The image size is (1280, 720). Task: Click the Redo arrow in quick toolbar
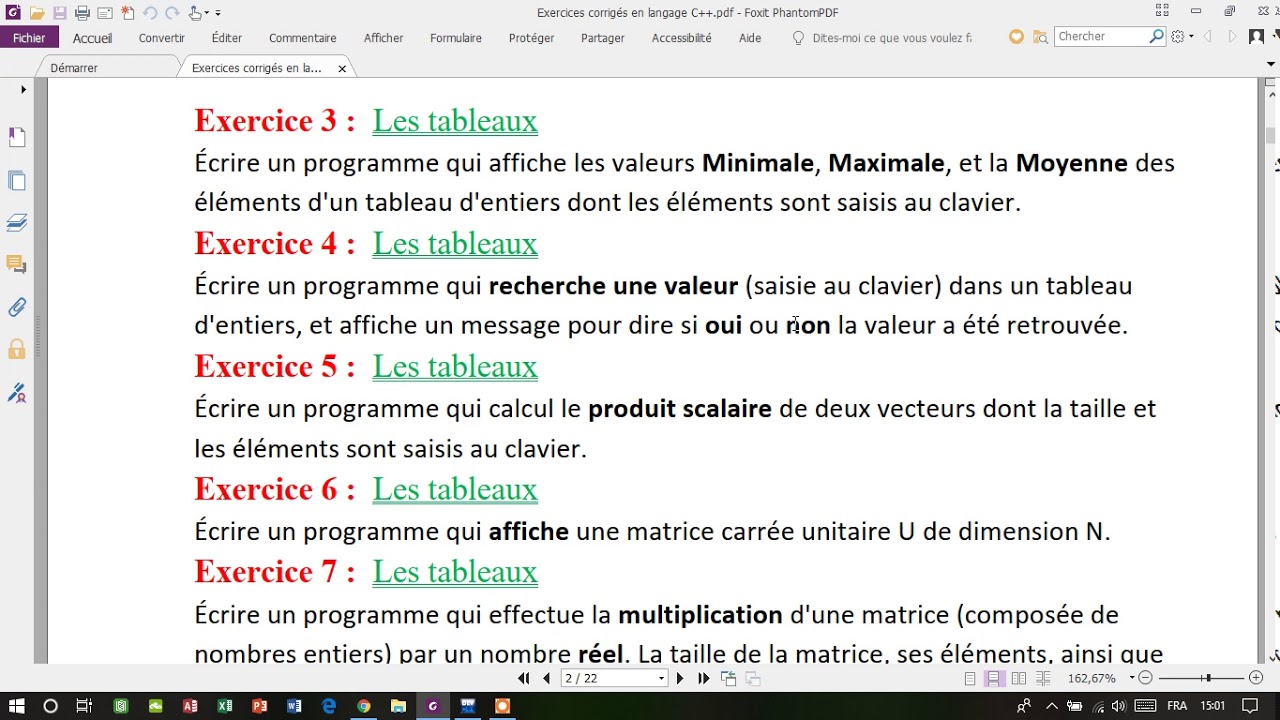coord(172,13)
